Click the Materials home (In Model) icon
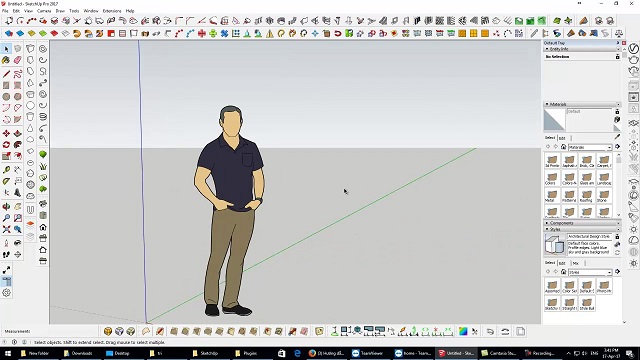The image size is (640, 360). tap(563, 147)
